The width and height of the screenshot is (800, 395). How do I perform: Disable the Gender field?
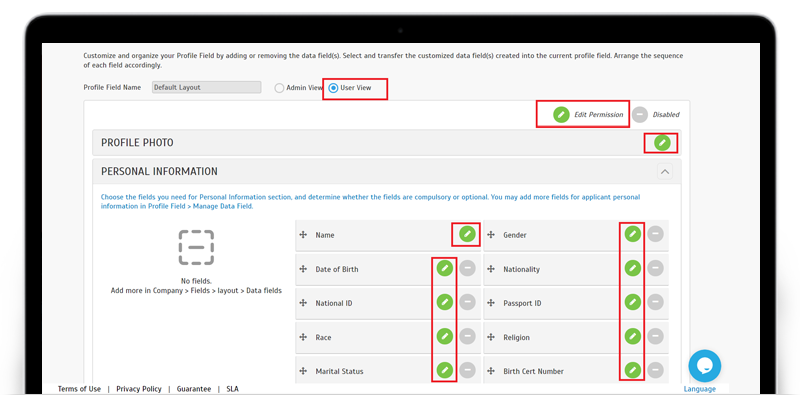coord(655,234)
